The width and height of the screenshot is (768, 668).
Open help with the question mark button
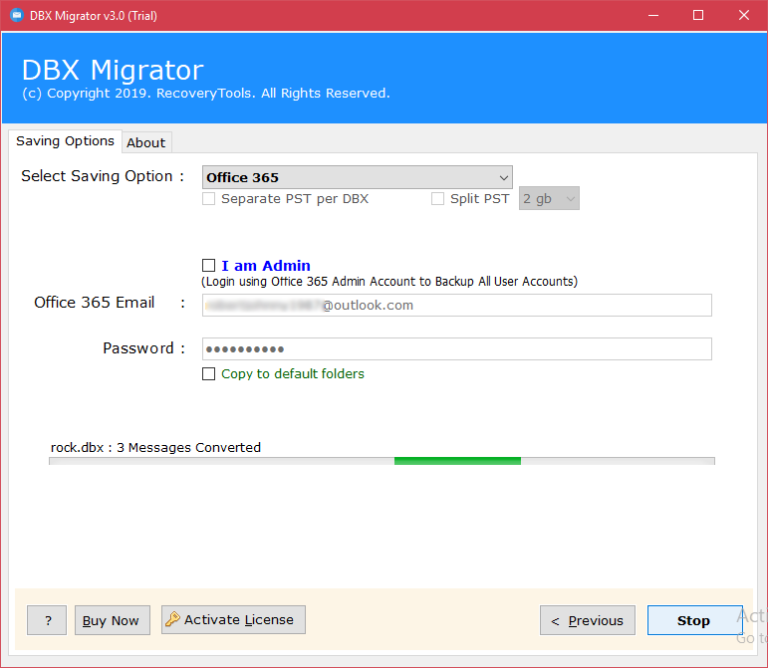point(47,620)
